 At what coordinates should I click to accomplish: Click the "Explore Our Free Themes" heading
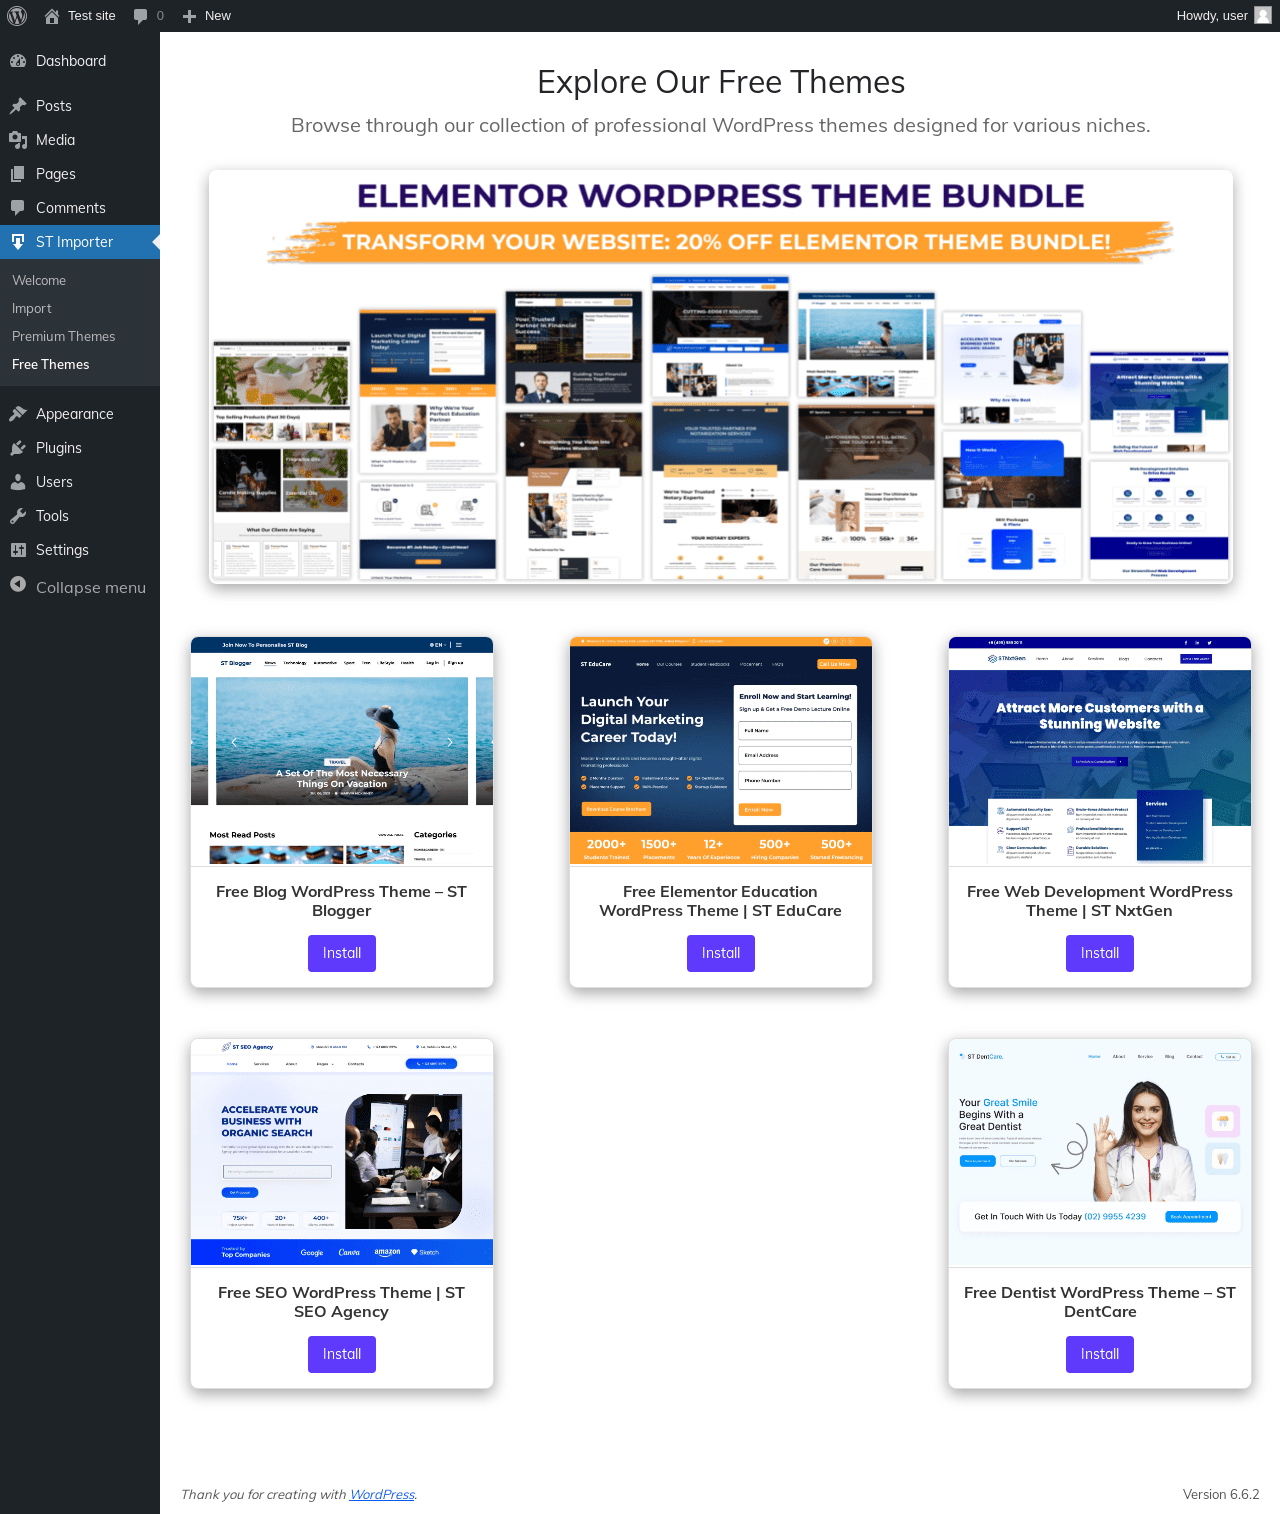click(721, 82)
